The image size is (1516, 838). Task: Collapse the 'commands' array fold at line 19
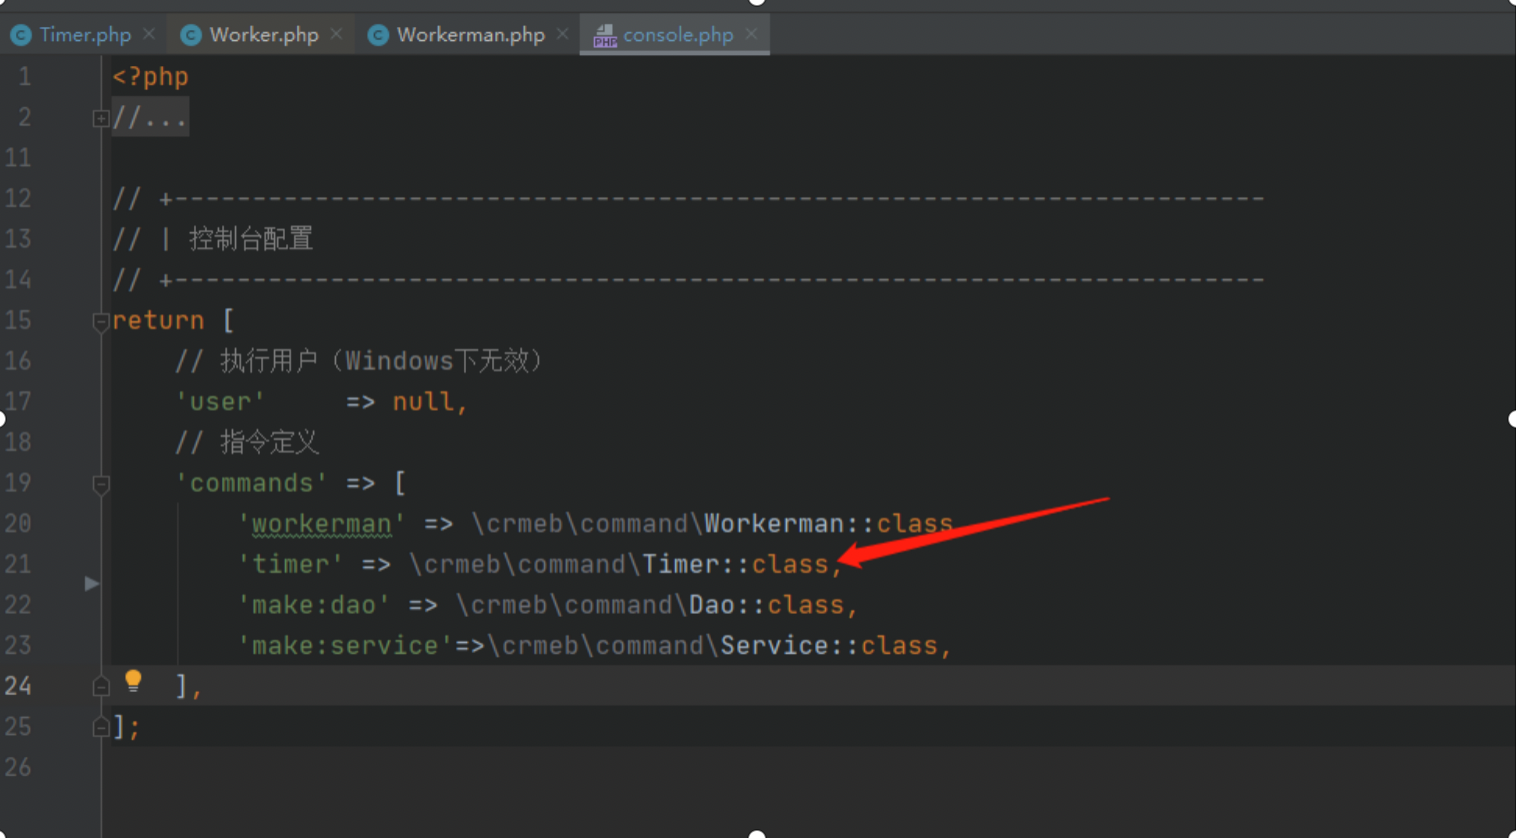point(100,485)
